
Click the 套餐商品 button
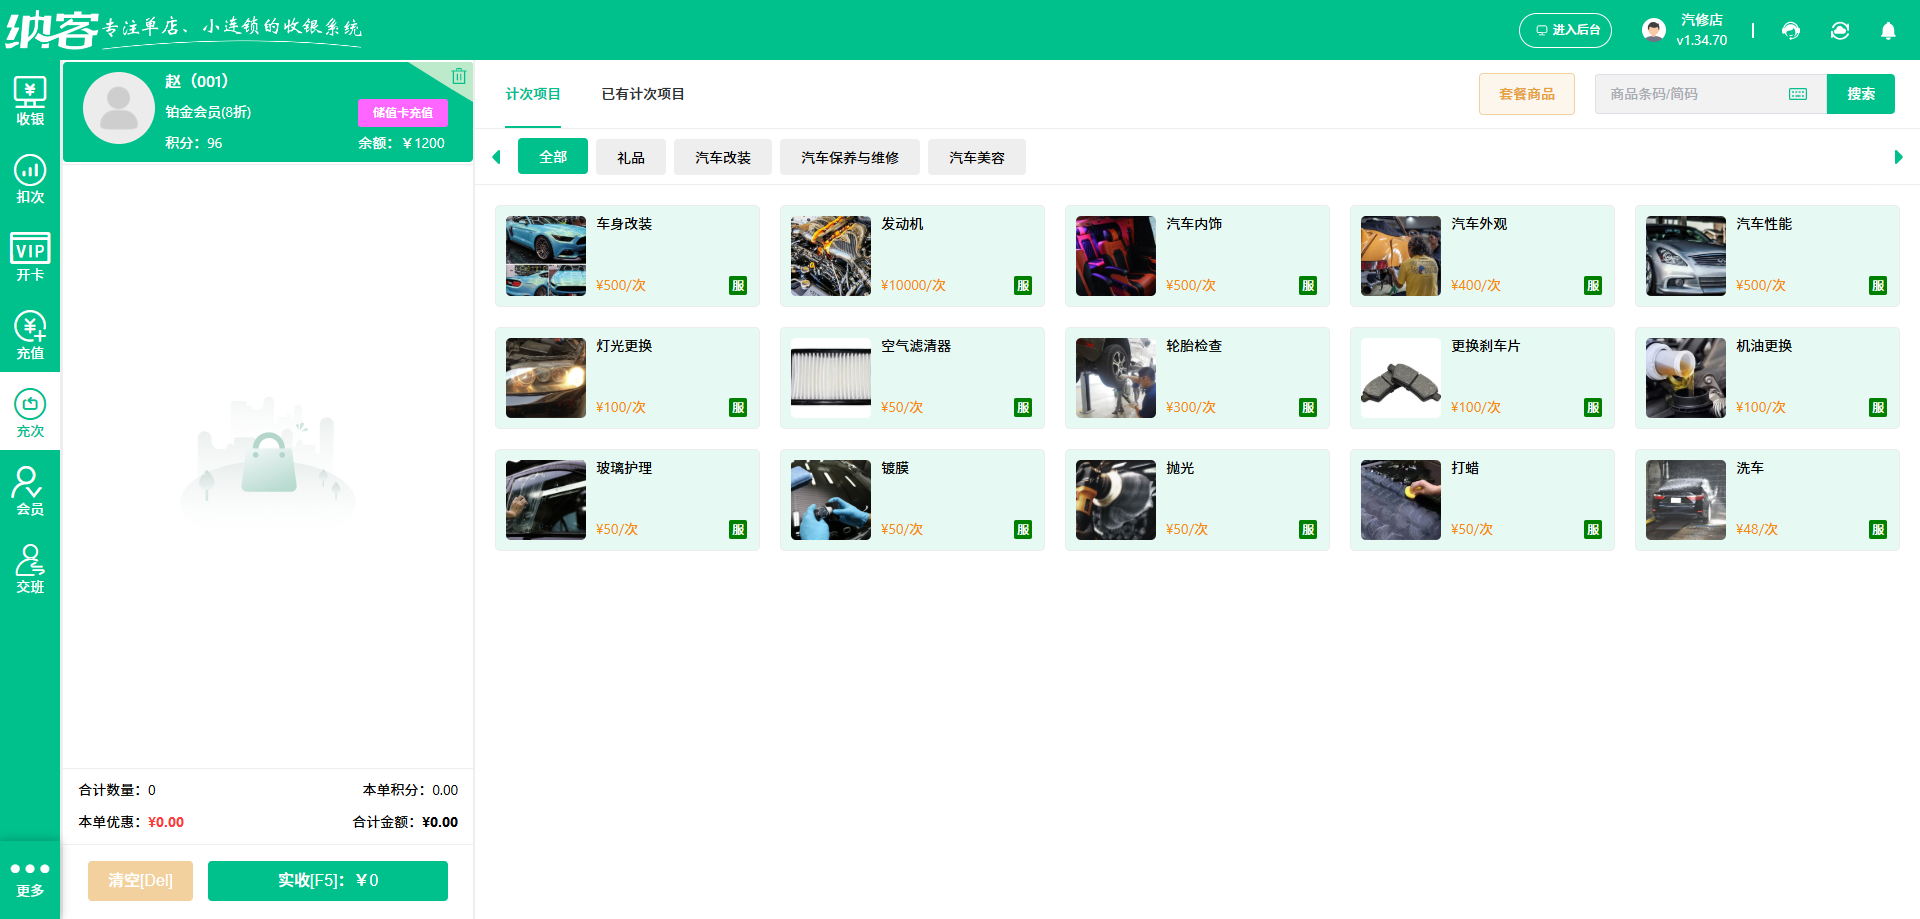[1527, 94]
